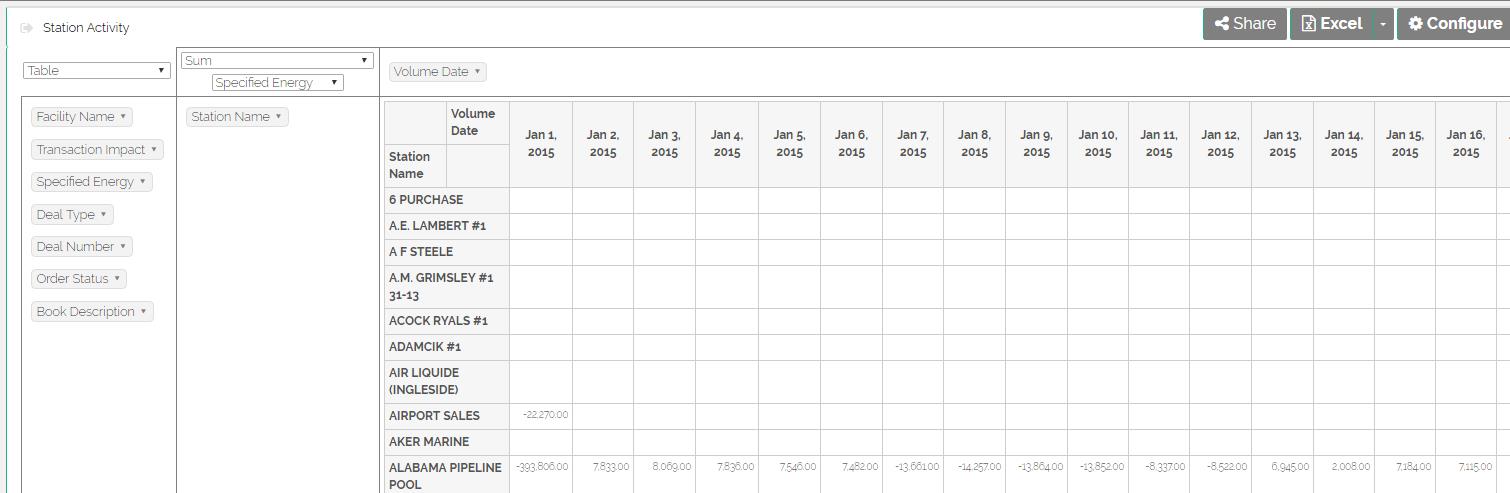
Task: Click the Share button
Action: click(x=1244, y=24)
